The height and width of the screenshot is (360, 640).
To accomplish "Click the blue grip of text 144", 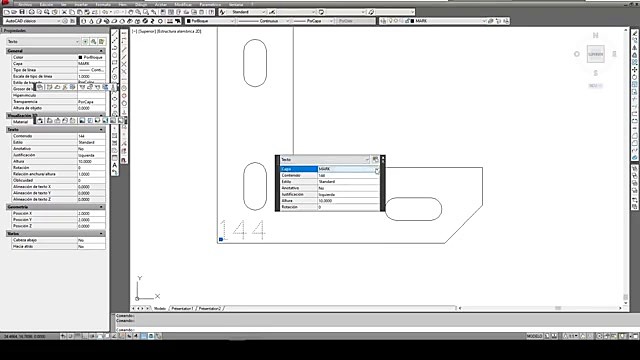I will (x=221, y=240).
